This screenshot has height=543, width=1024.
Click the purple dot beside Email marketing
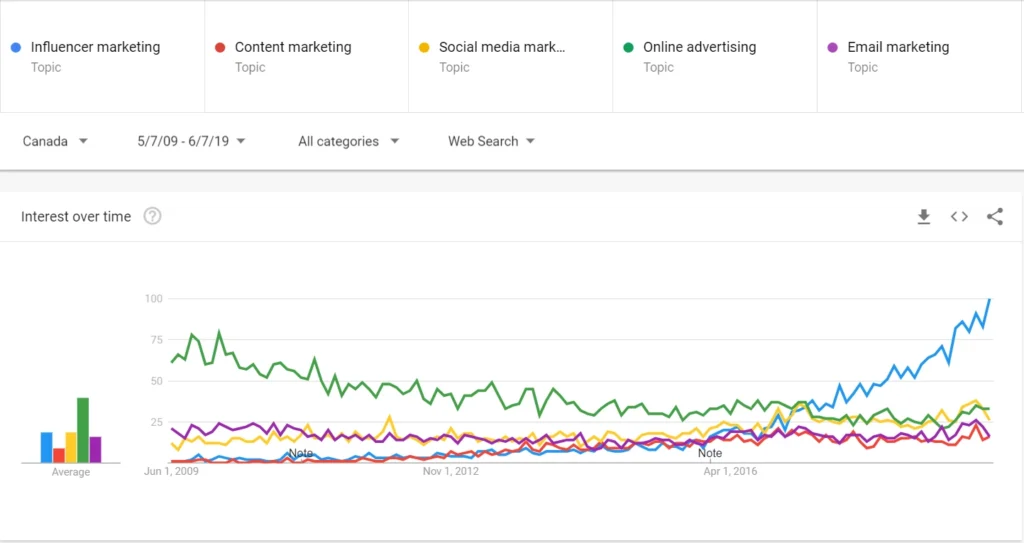pos(832,47)
